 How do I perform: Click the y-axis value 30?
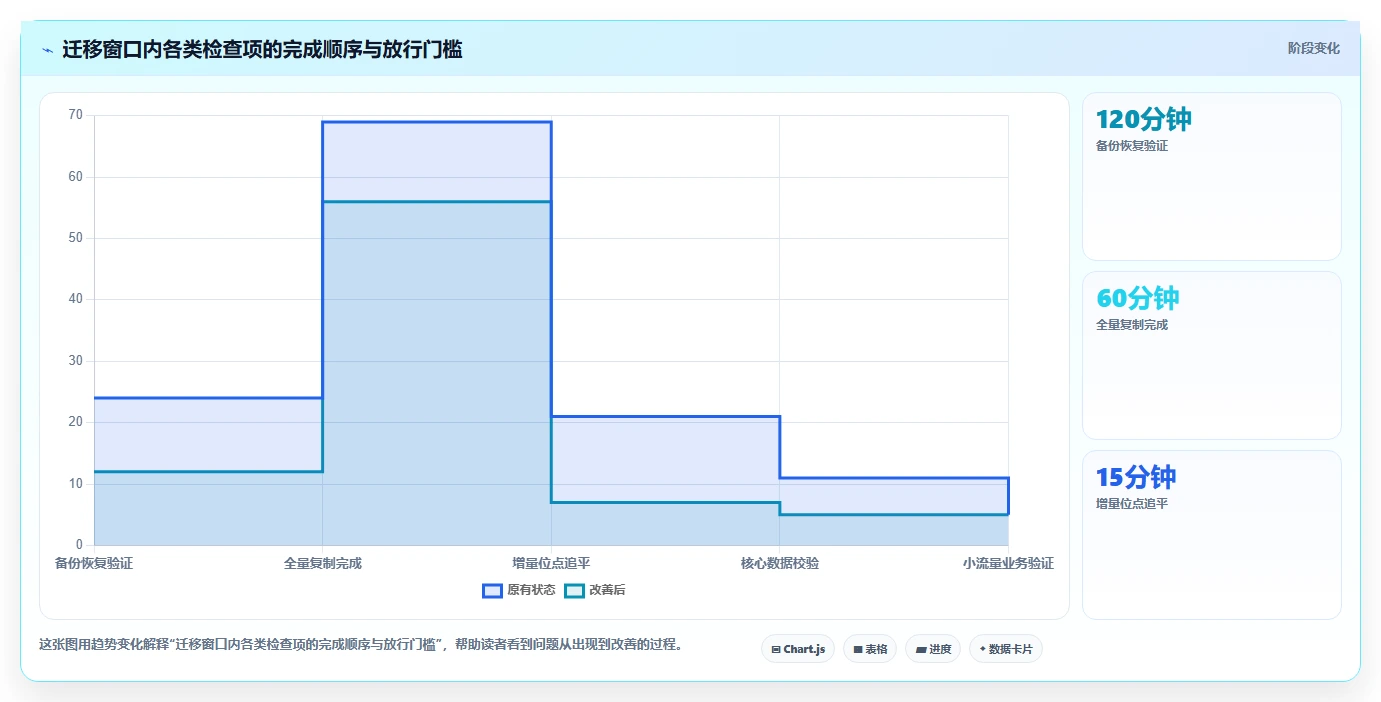click(x=76, y=361)
